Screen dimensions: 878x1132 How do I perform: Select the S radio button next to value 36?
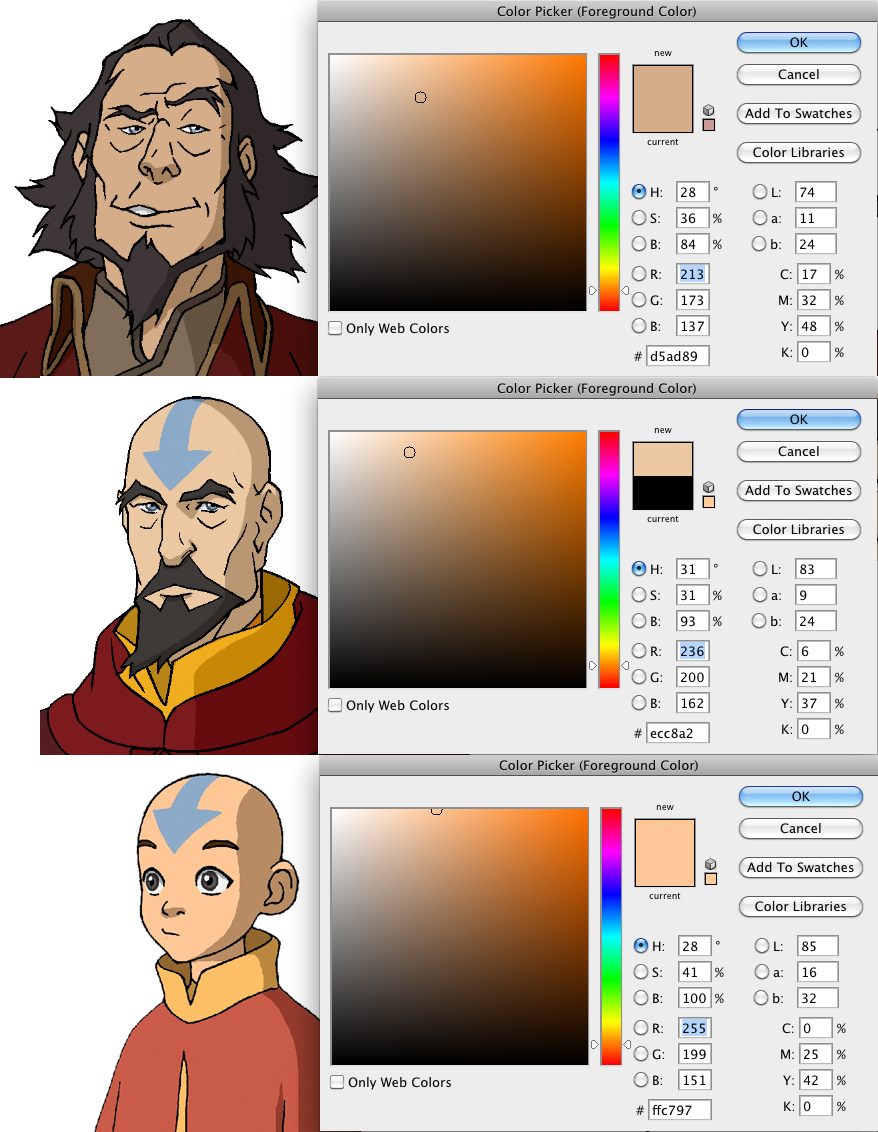[639, 218]
